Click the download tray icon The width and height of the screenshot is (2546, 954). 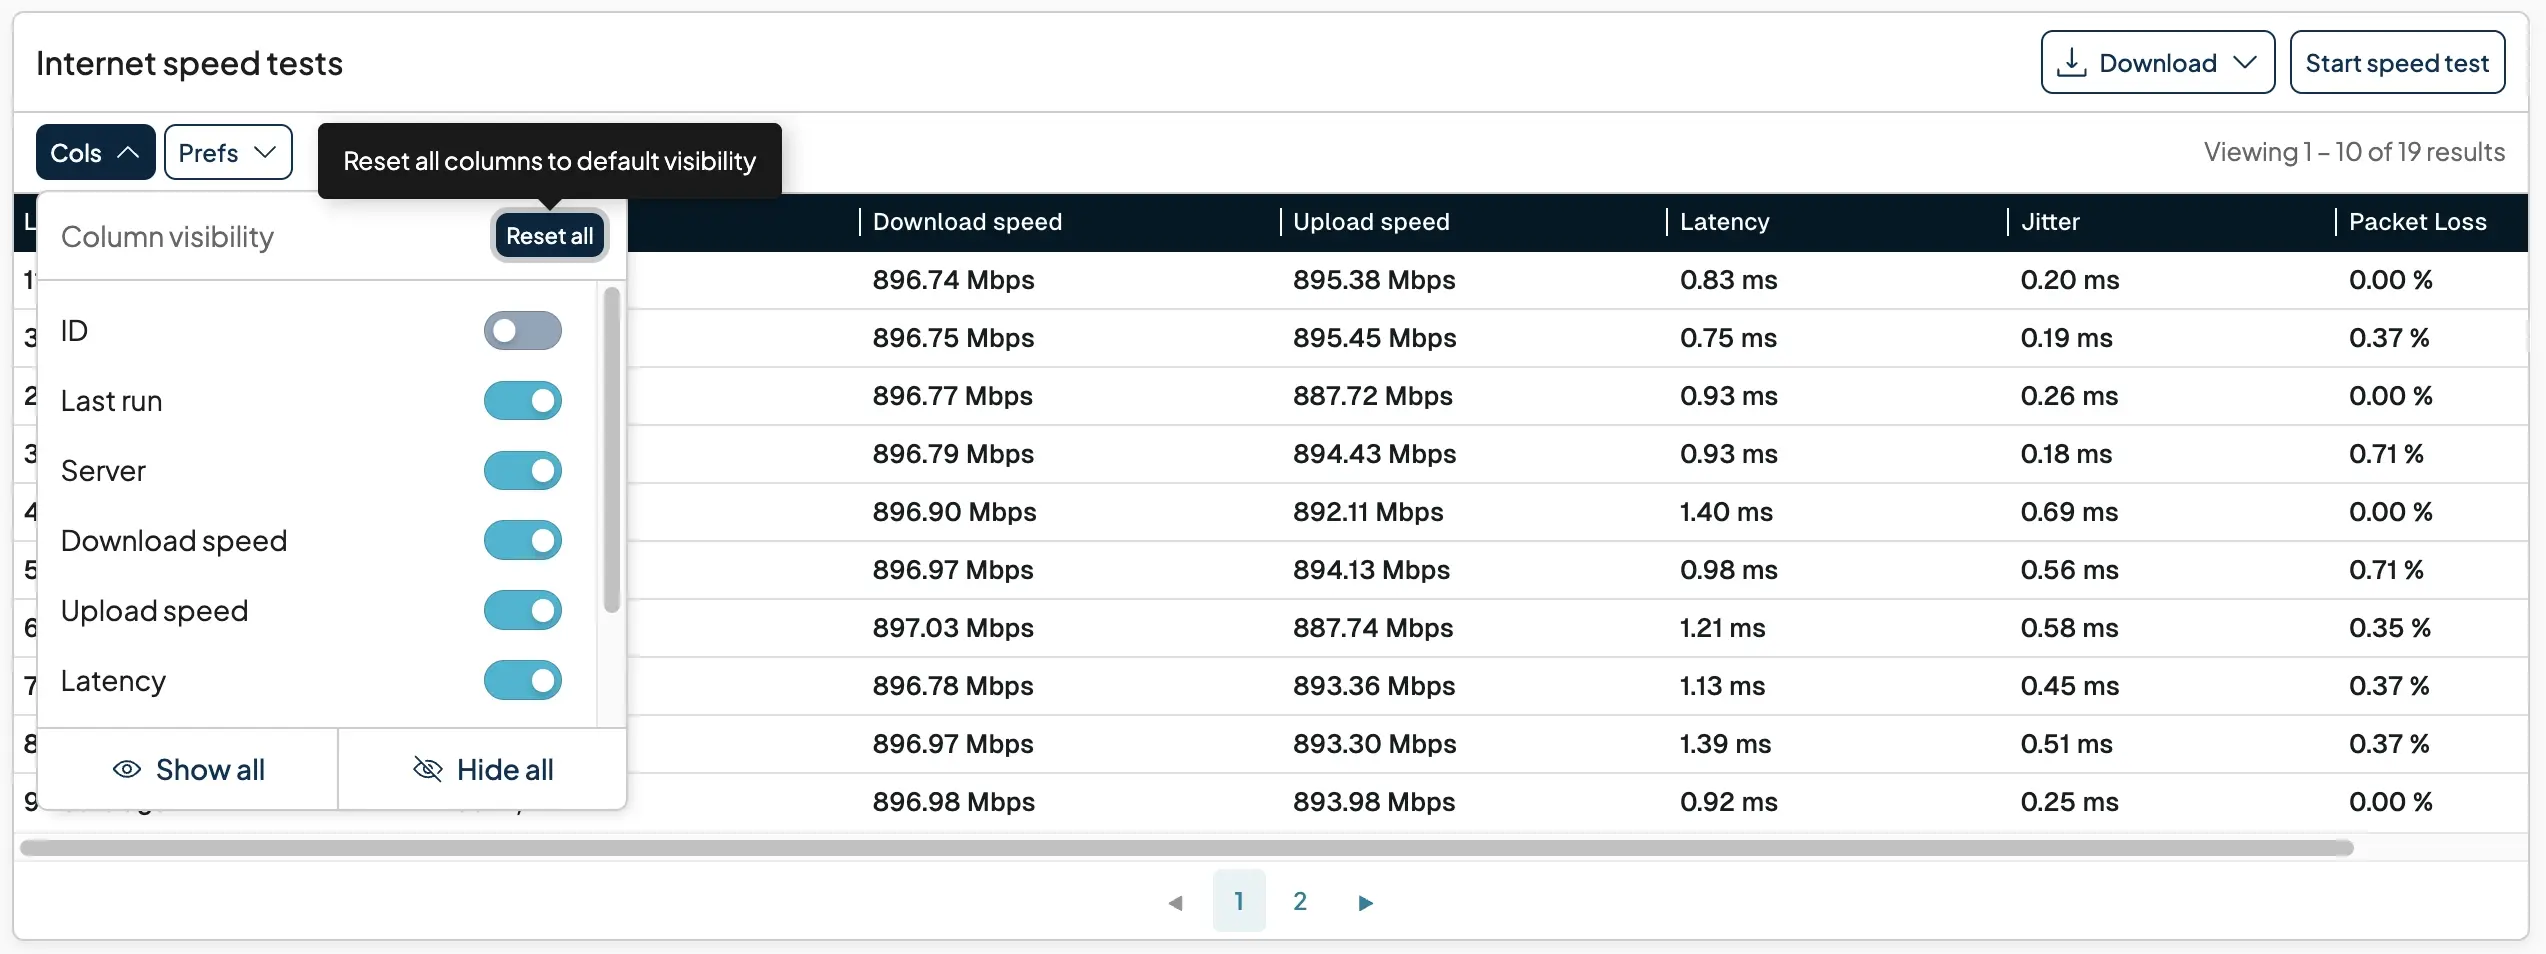point(2071,63)
